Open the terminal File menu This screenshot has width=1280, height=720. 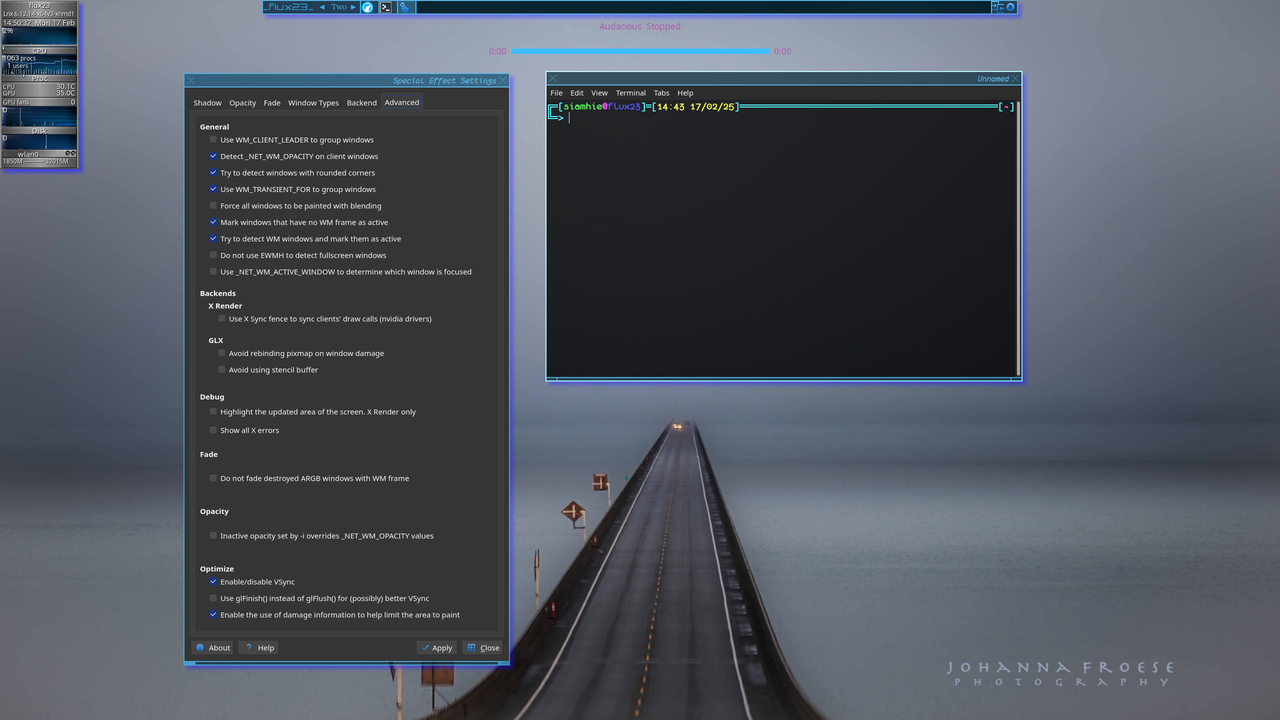tap(556, 93)
